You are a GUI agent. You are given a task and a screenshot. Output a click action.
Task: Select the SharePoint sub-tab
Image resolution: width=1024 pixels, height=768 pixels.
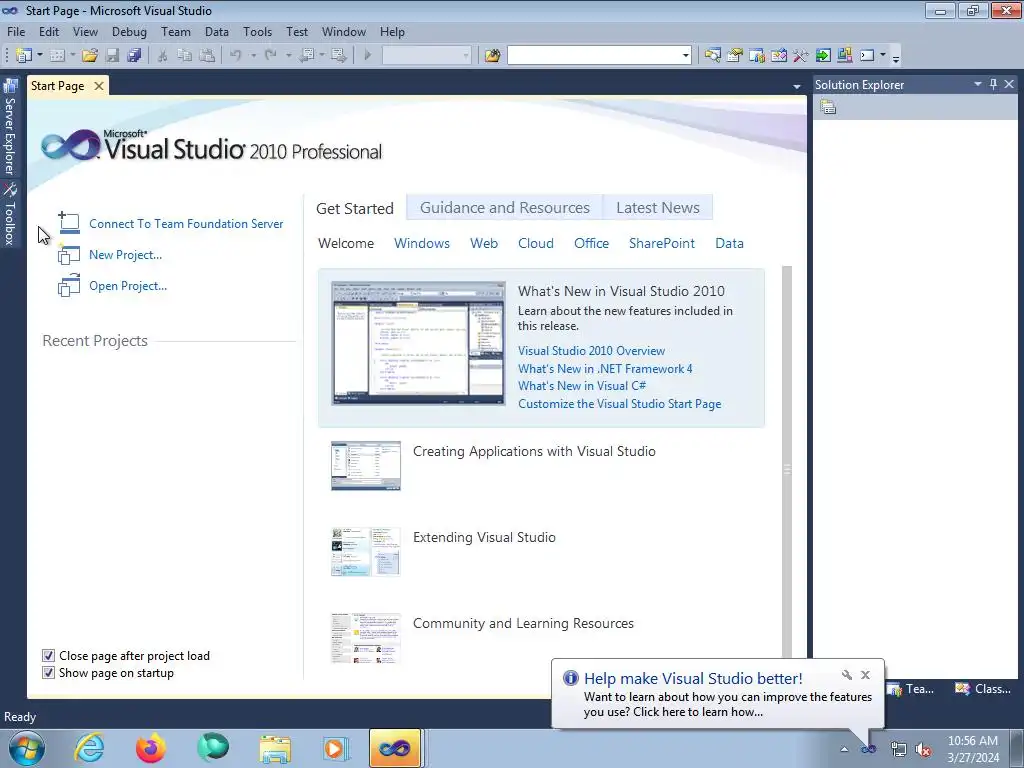[662, 243]
